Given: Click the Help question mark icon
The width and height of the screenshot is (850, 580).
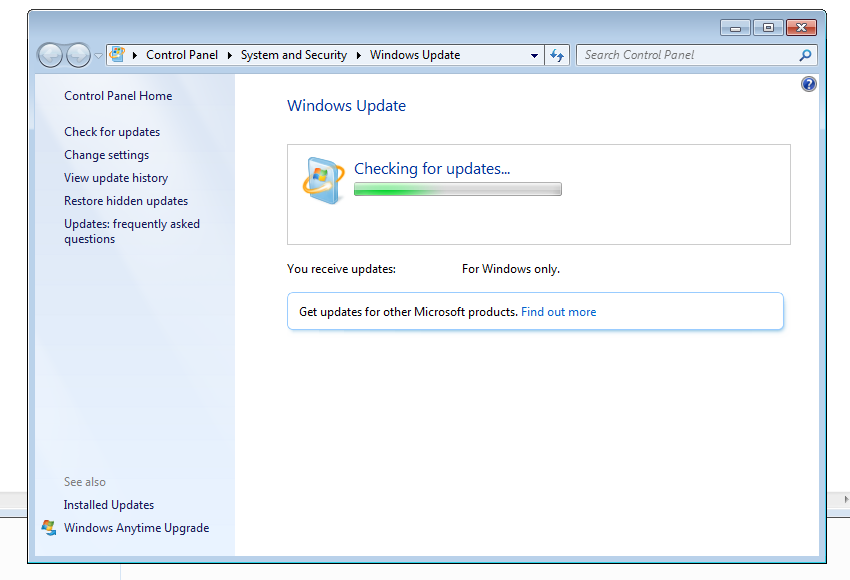Looking at the screenshot, I should coord(808,84).
